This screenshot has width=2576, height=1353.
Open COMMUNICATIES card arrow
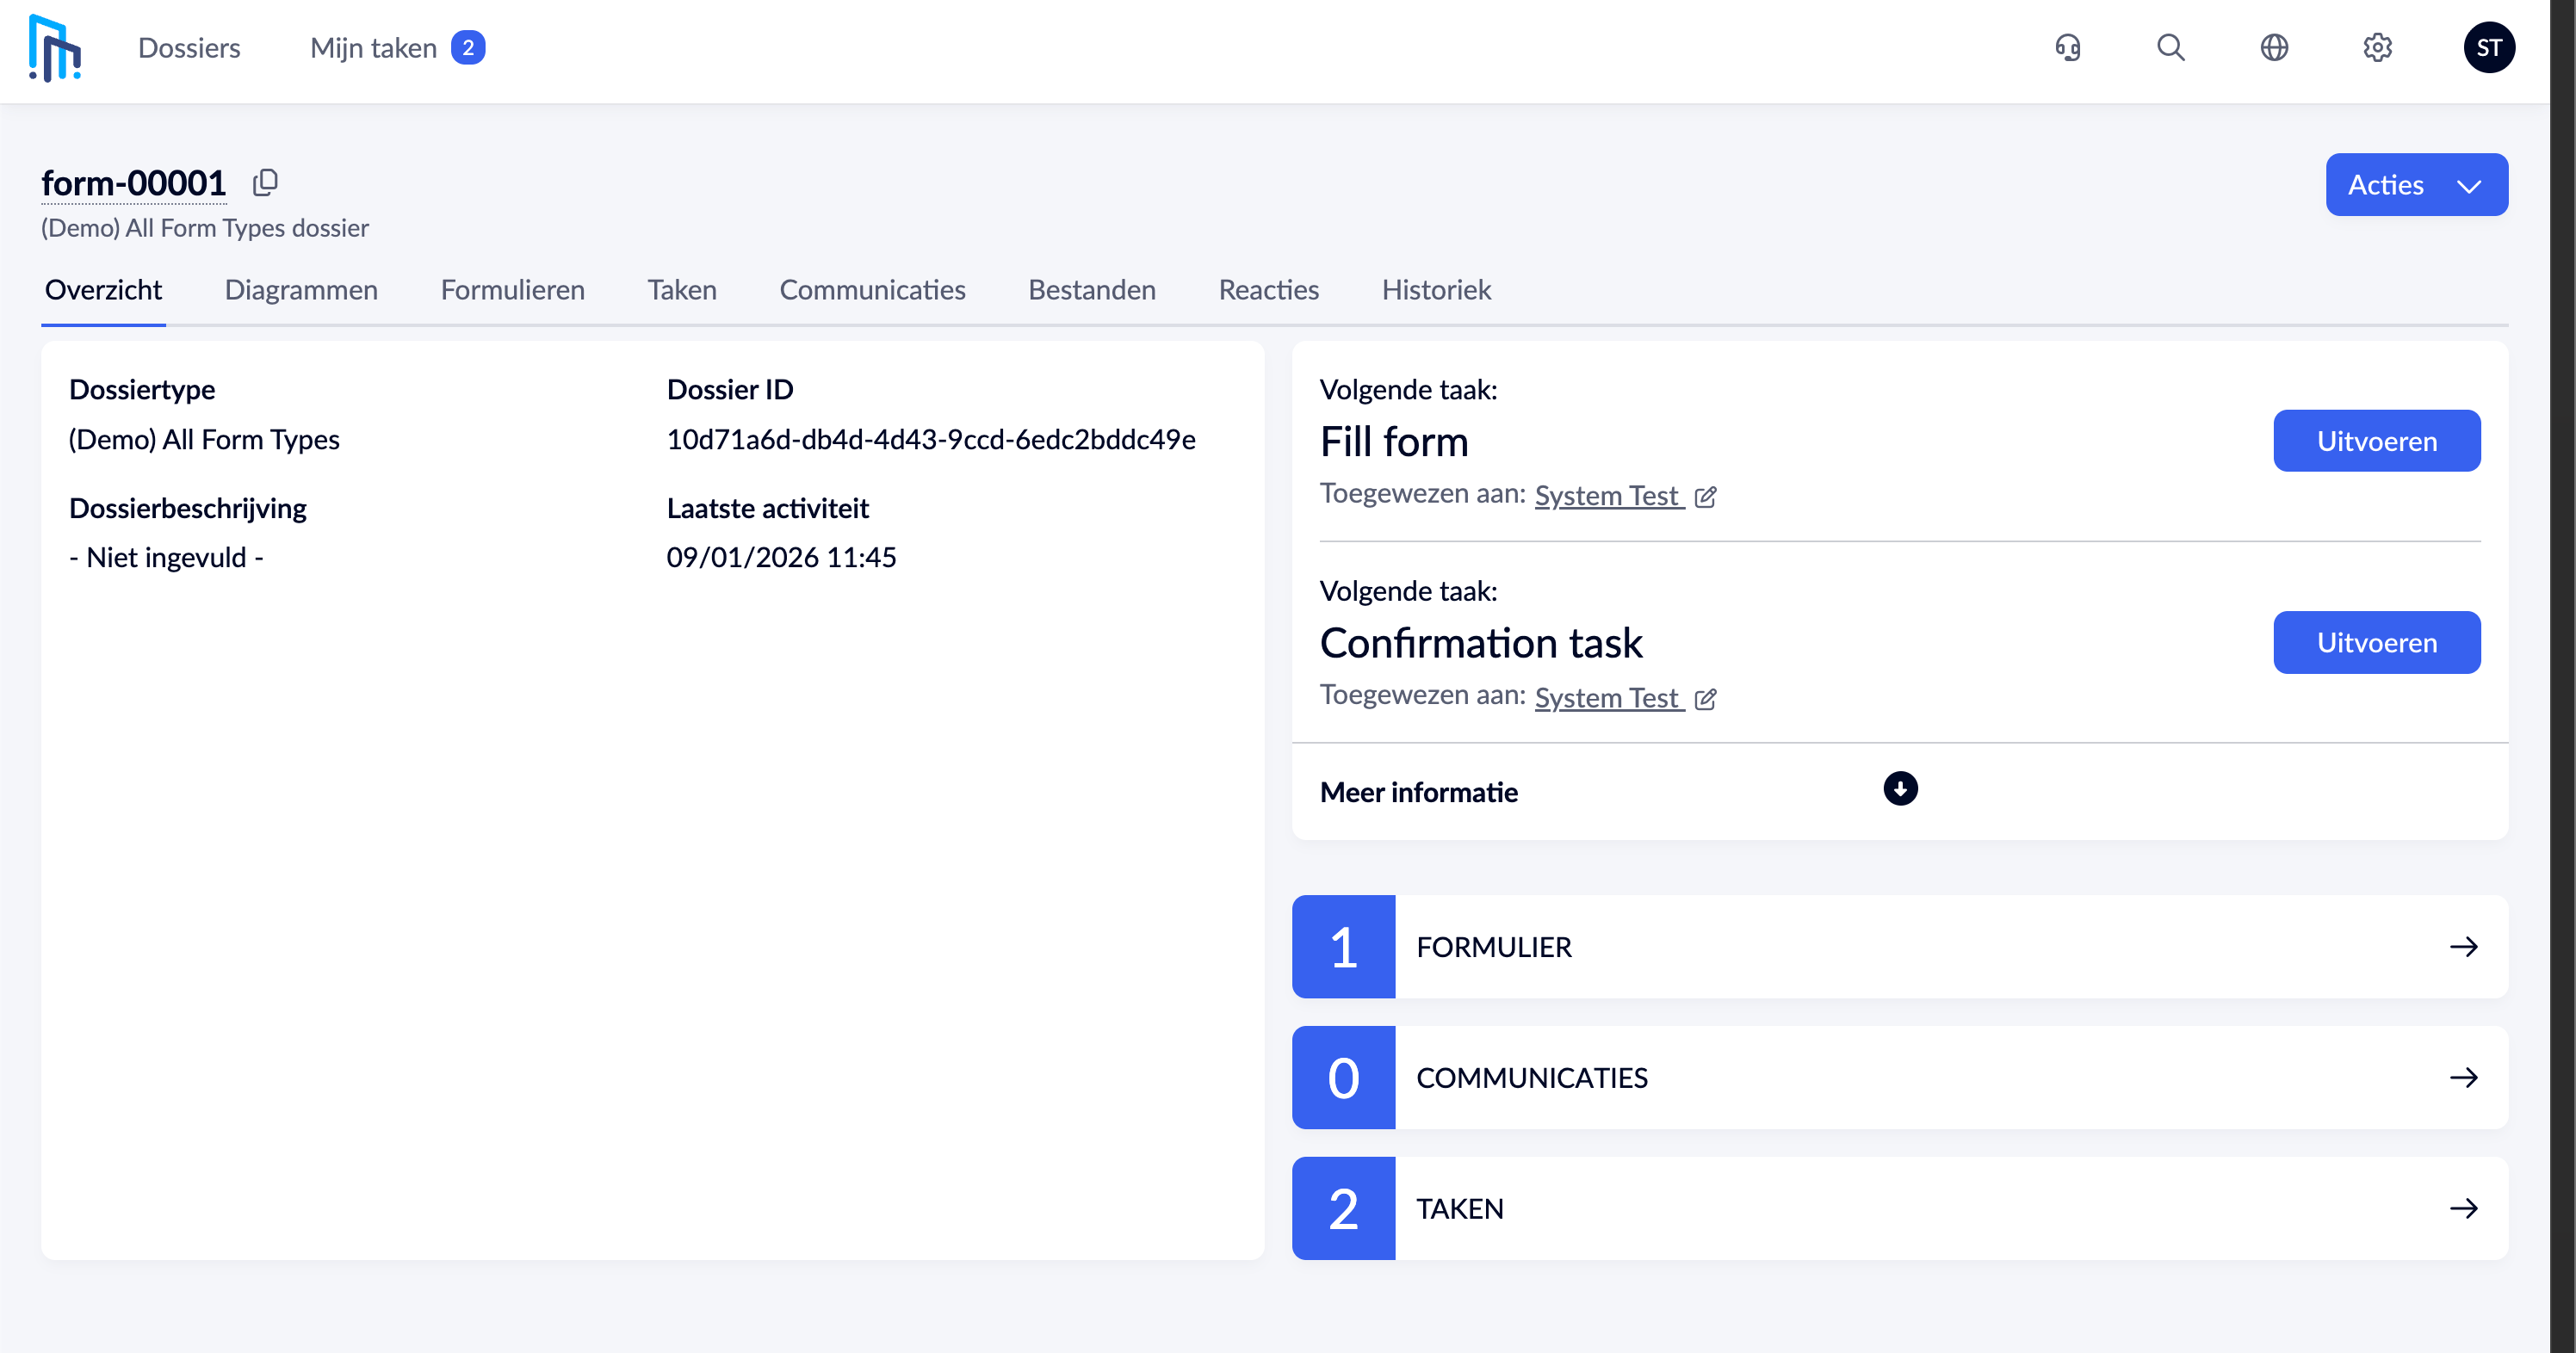[x=2463, y=1078]
